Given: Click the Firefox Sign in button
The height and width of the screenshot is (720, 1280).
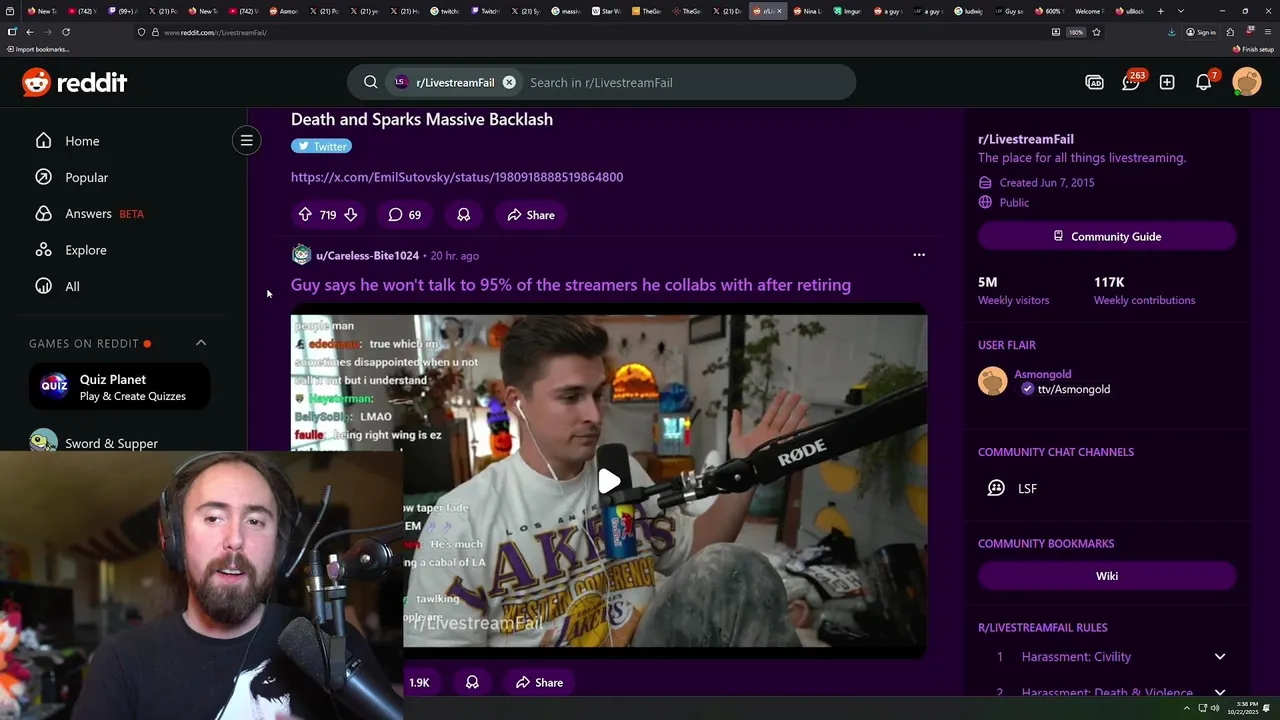Looking at the screenshot, I should (1201, 32).
